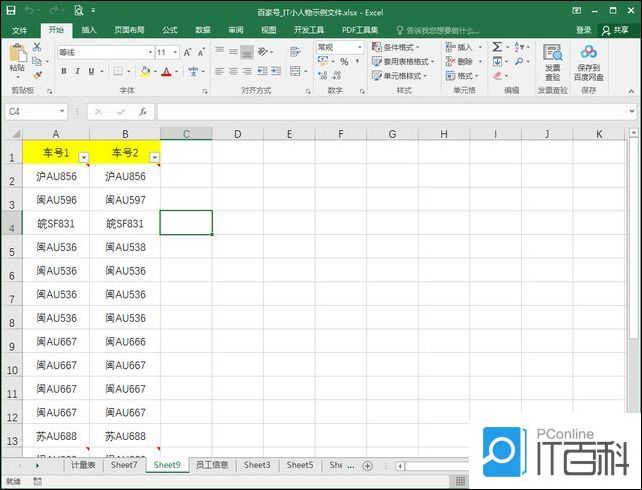The width and height of the screenshot is (642, 490).
Task: Click the Merge and Center icon
Action: 295,72
